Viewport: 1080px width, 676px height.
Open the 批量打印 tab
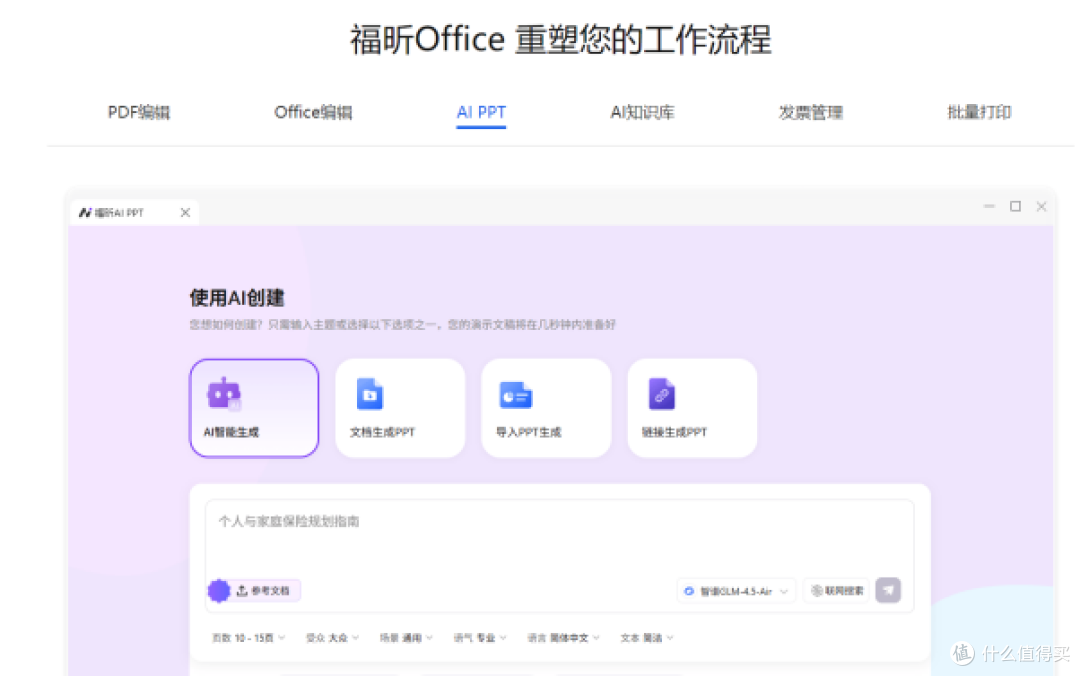tap(979, 112)
